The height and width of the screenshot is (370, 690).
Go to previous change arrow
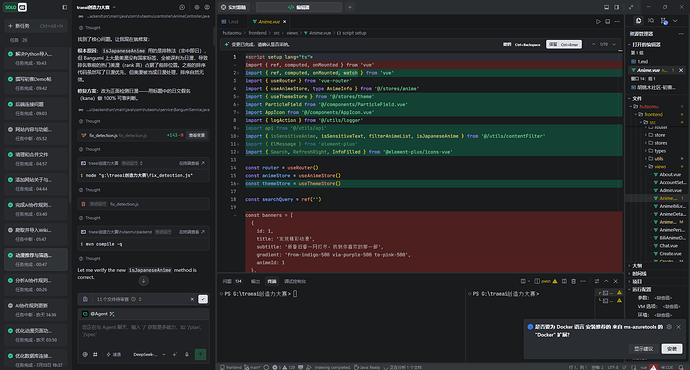593,44
